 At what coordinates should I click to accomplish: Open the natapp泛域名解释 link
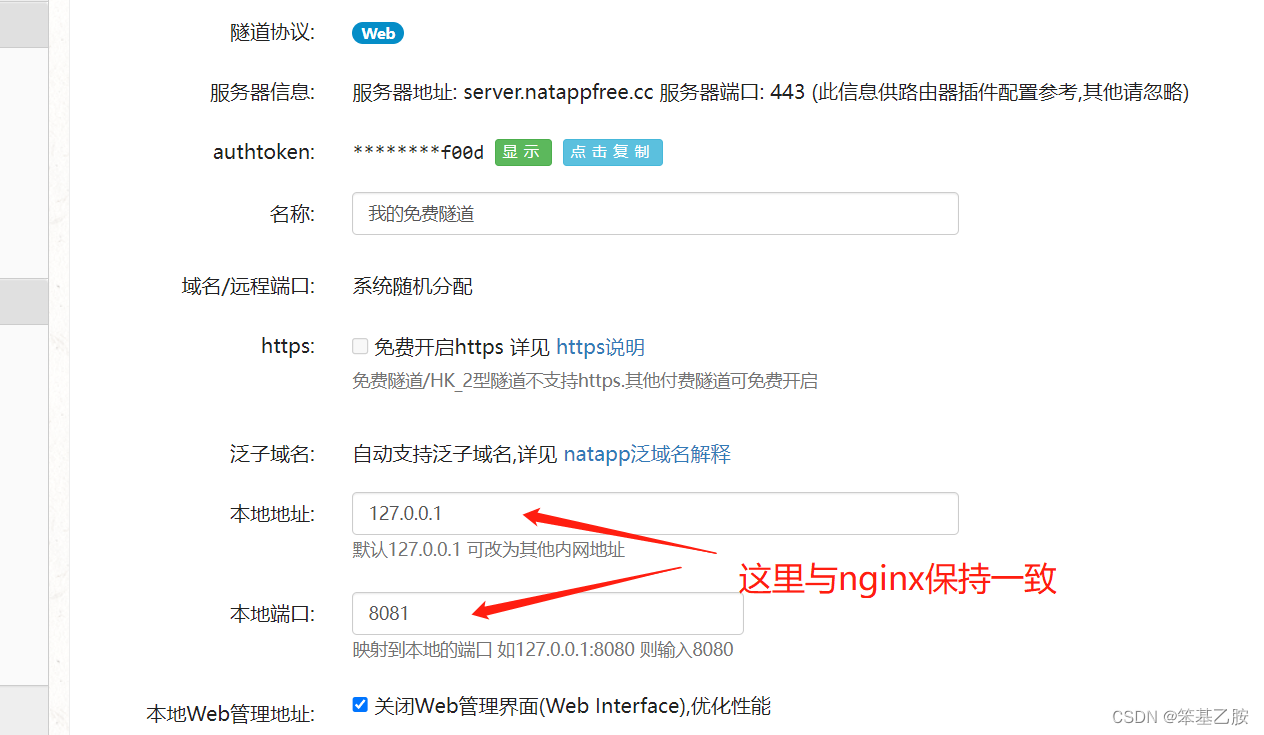click(647, 454)
